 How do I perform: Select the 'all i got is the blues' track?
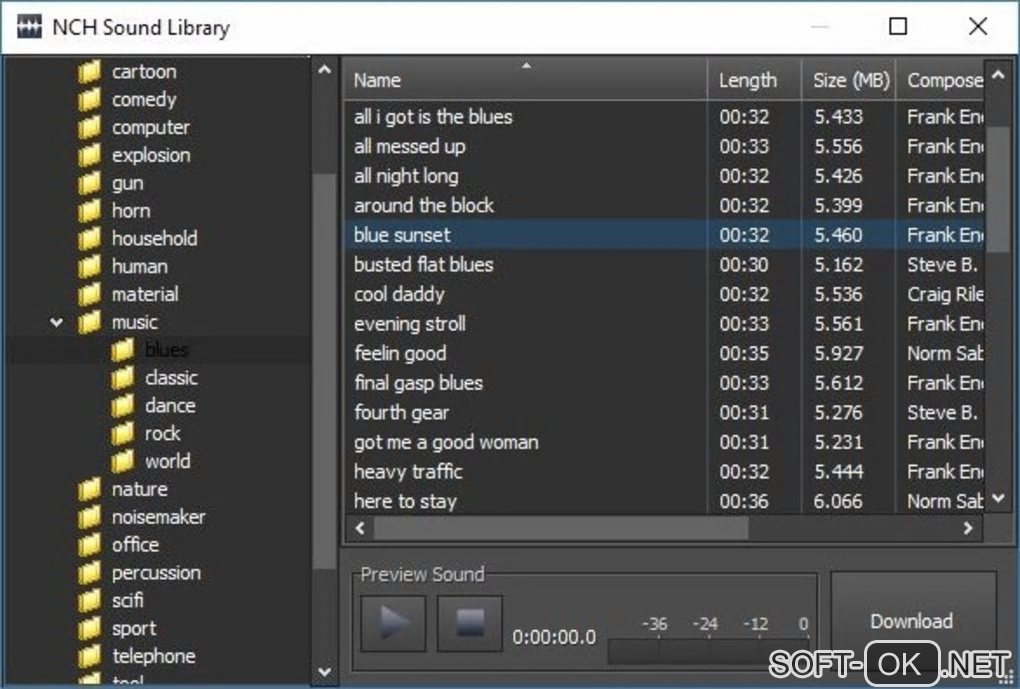664,117
